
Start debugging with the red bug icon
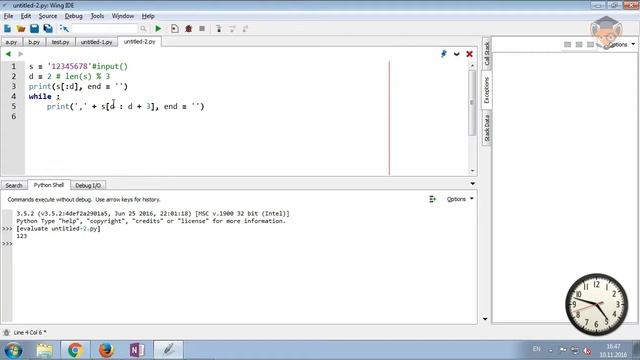click(x=189, y=29)
